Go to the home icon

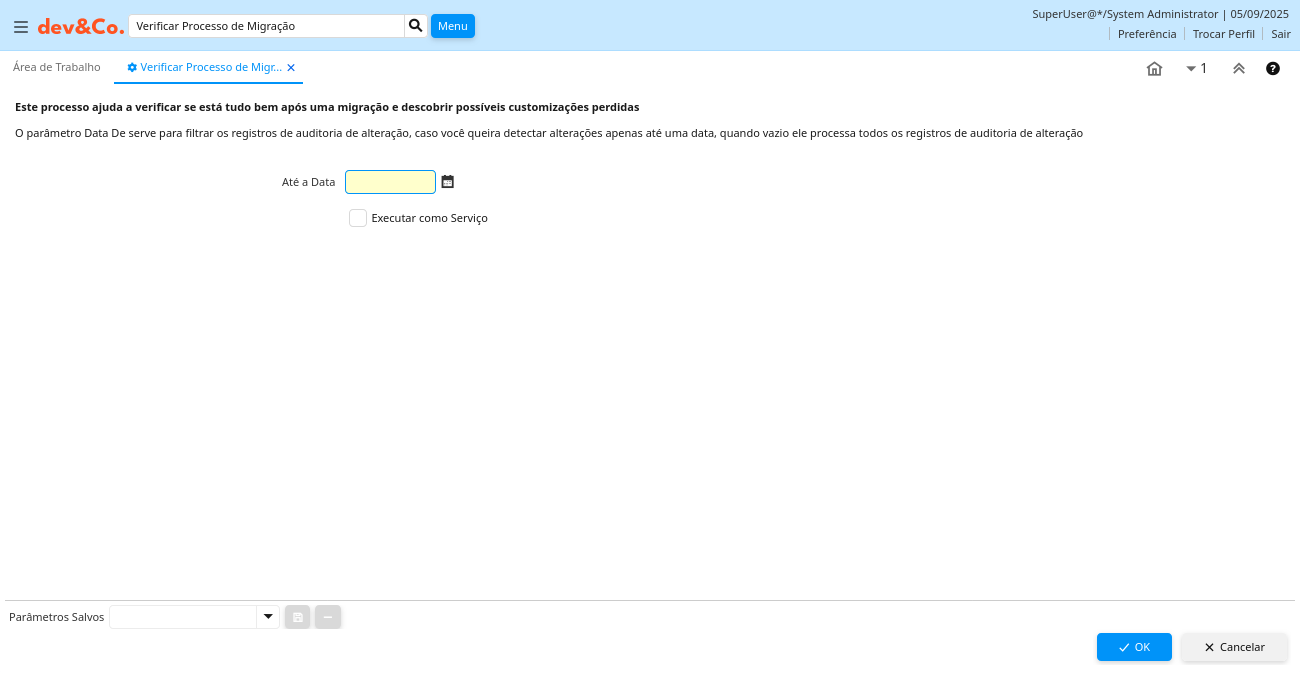pyautogui.click(x=1154, y=69)
